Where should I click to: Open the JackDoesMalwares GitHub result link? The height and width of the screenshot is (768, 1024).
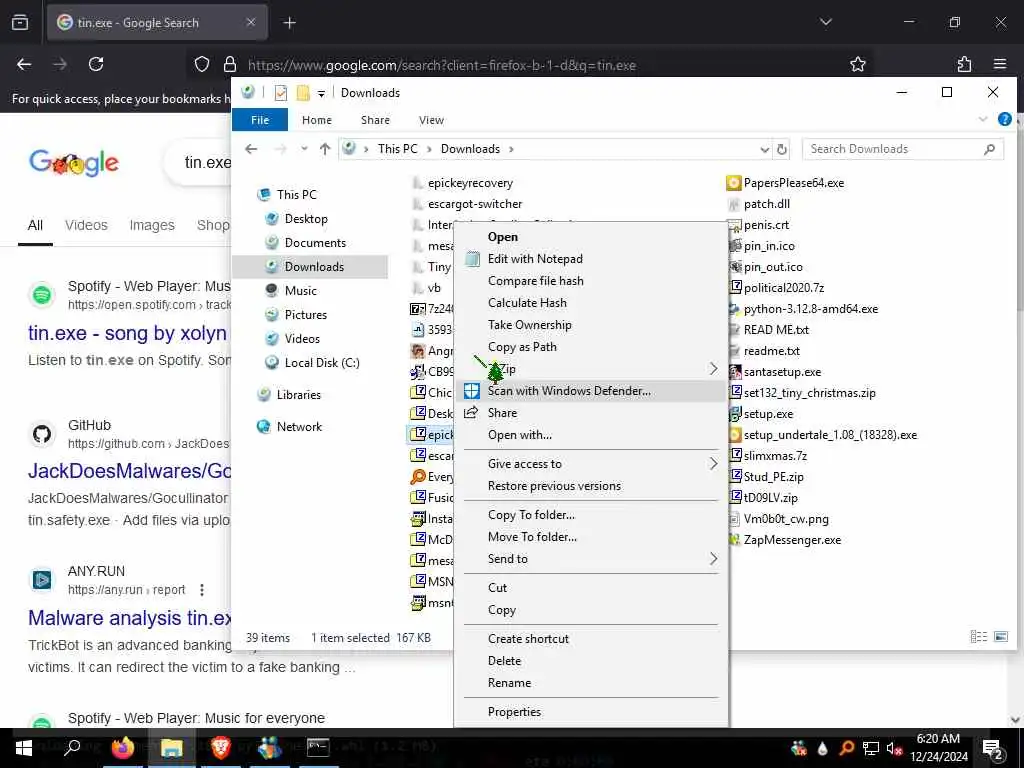click(129, 471)
